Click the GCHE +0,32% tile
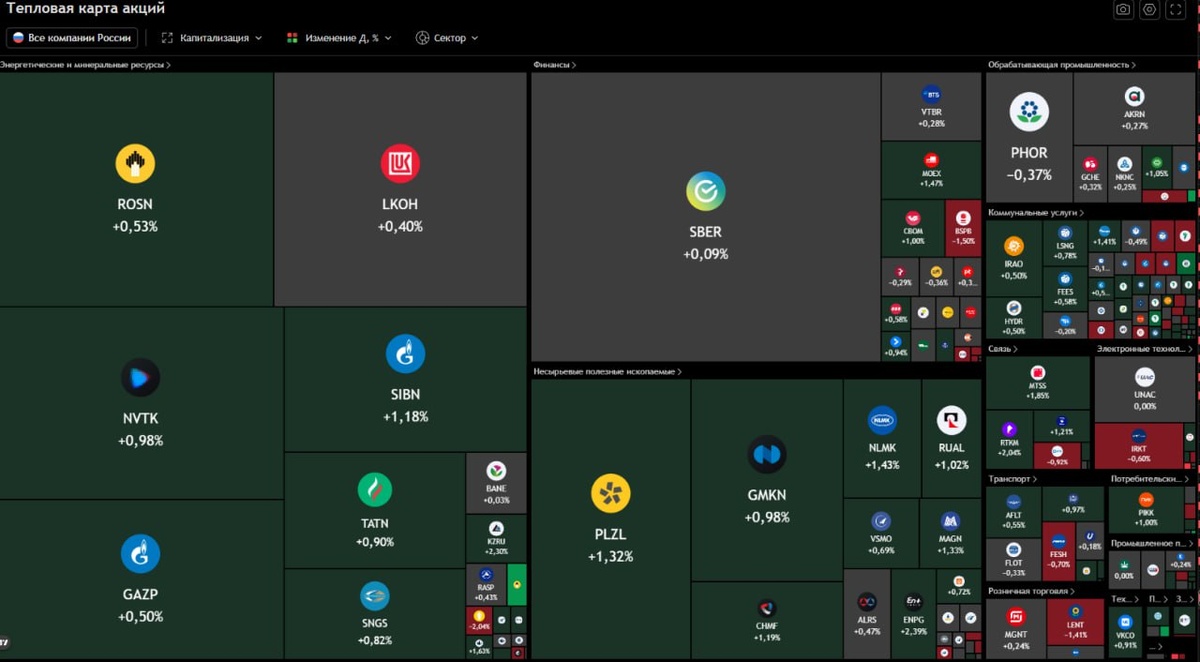1200x662 pixels. [1090, 173]
